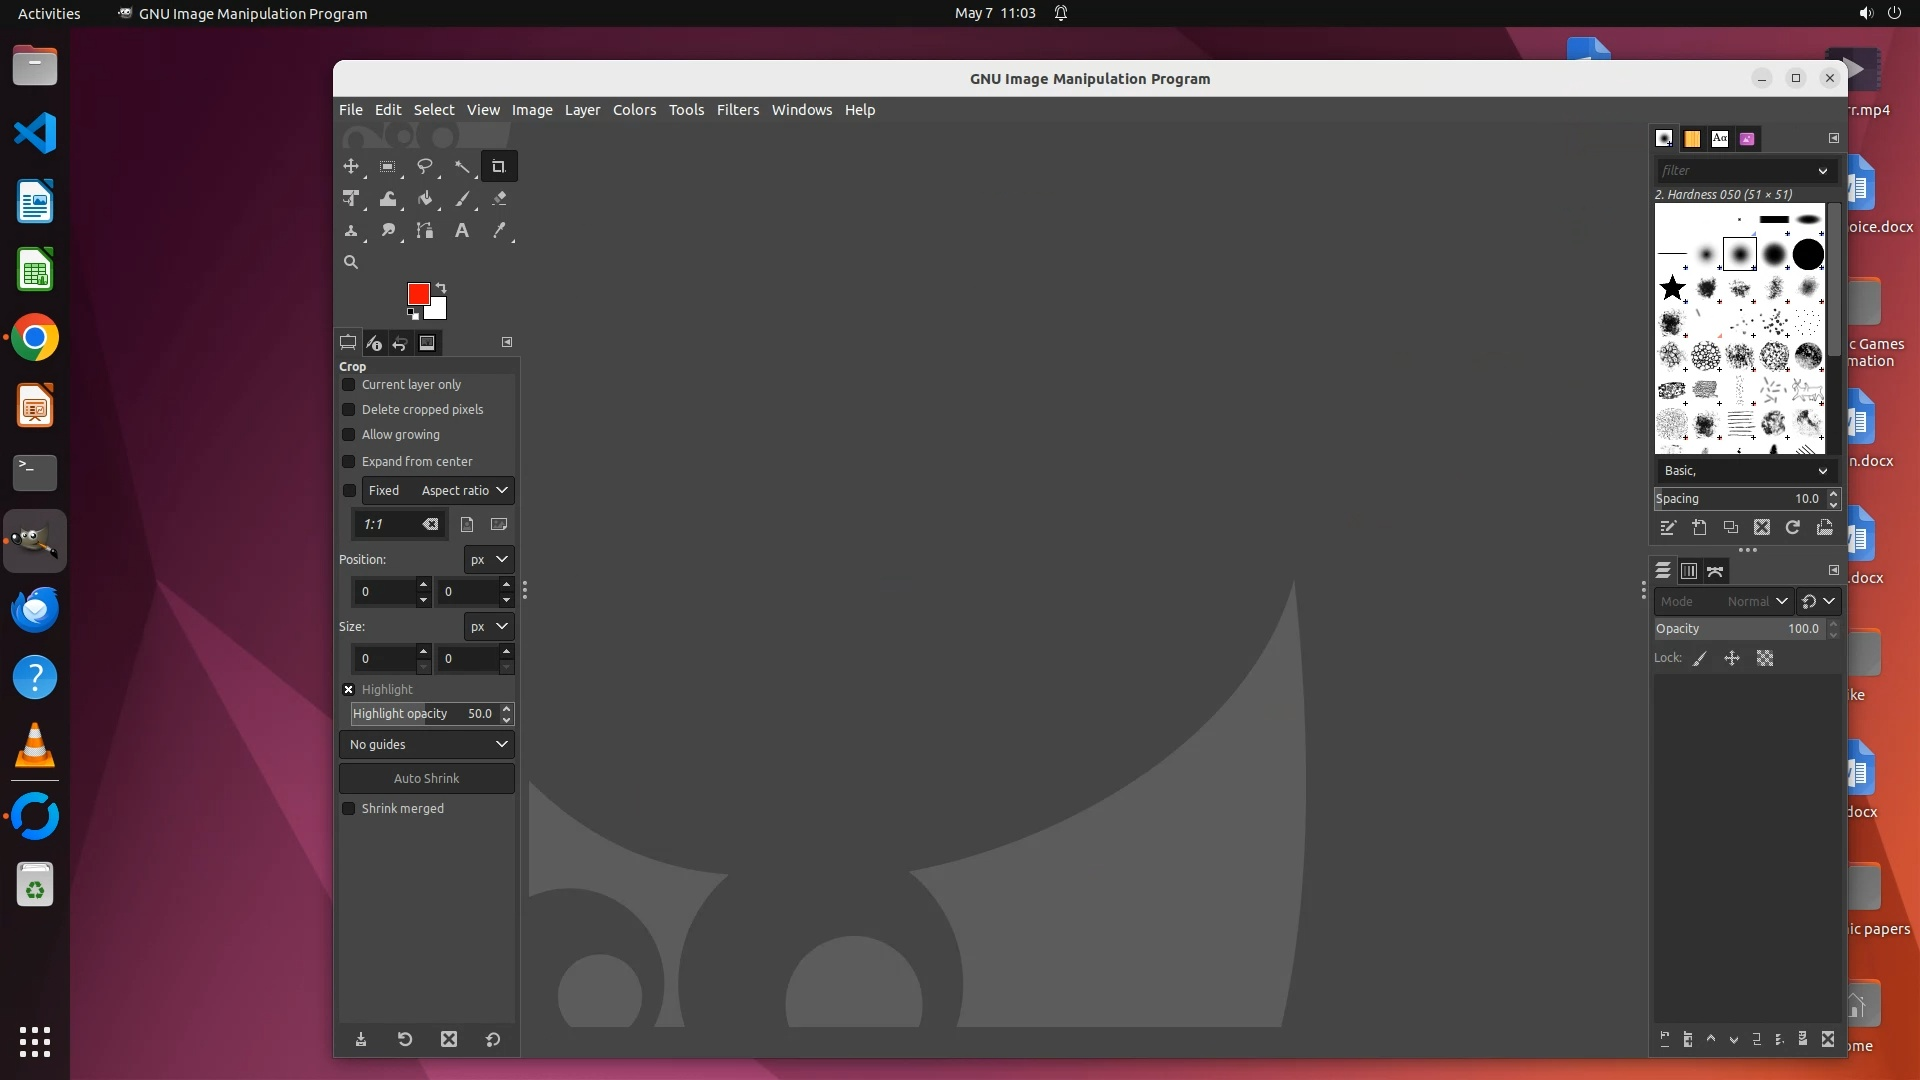The width and height of the screenshot is (1920, 1080).
Task: Click the Auto Shrink button
Action: tap(427, 779)
